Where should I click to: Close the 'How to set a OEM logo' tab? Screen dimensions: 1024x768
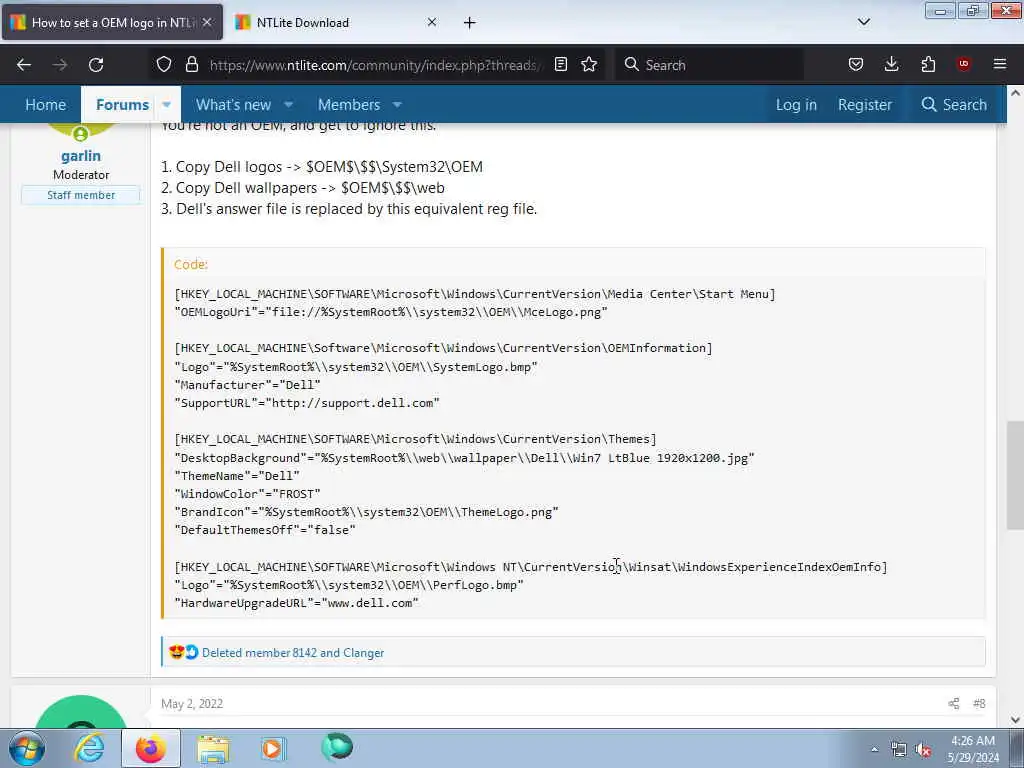pos(207,22)
